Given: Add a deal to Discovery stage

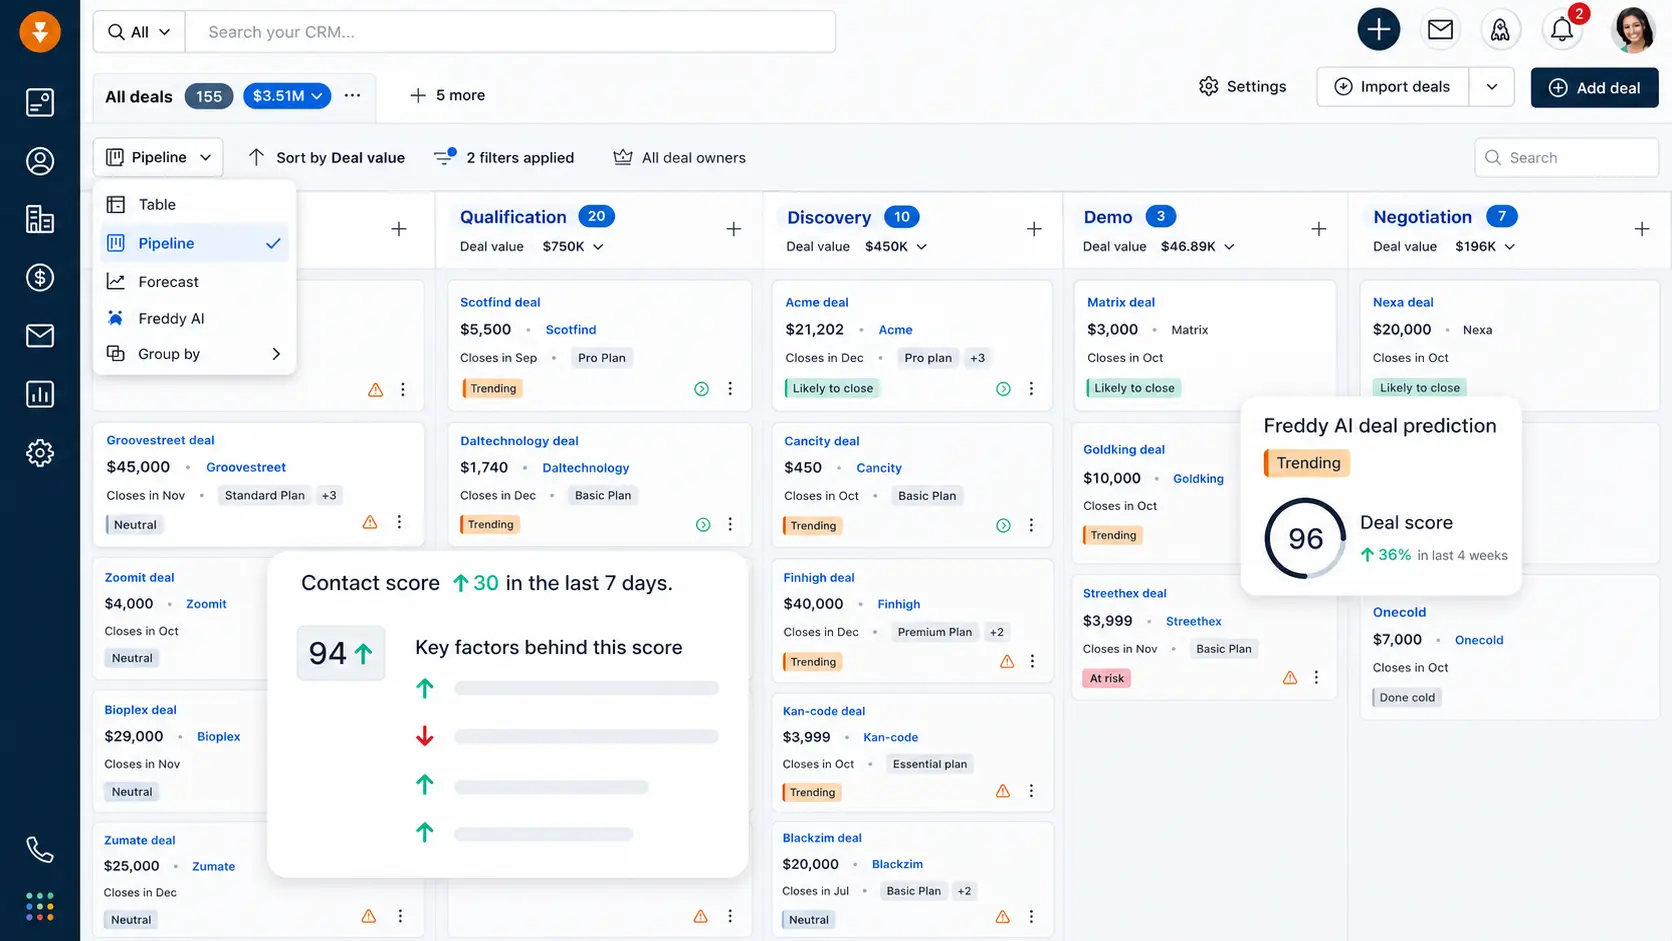Looking at the screenshot, I should pos(1034,229).
